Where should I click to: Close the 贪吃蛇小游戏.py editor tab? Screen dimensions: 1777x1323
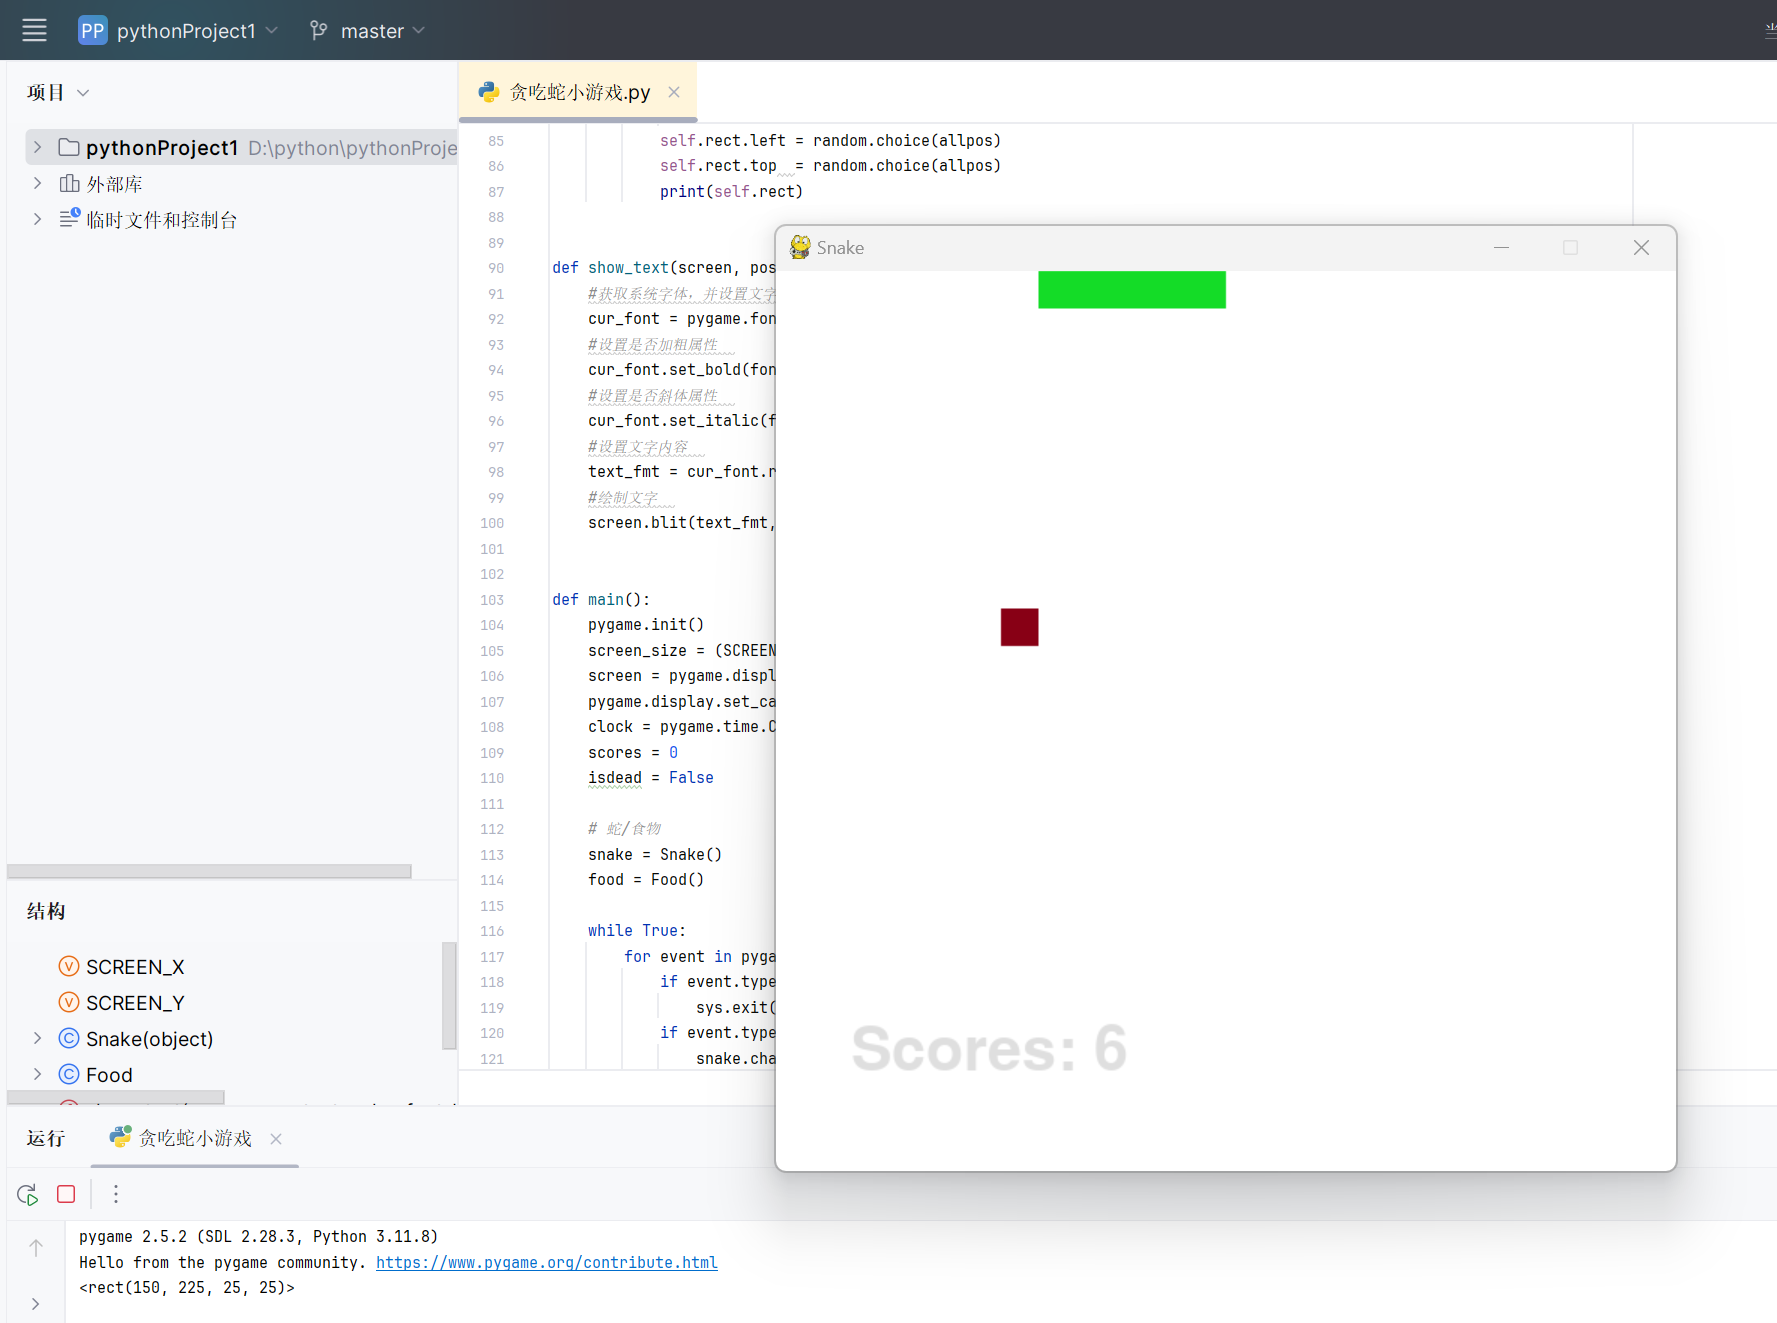[x=674, y=92]
